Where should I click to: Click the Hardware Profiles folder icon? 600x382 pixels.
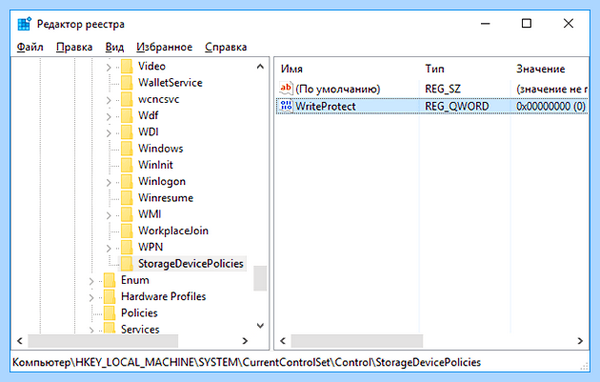[109, 296]
